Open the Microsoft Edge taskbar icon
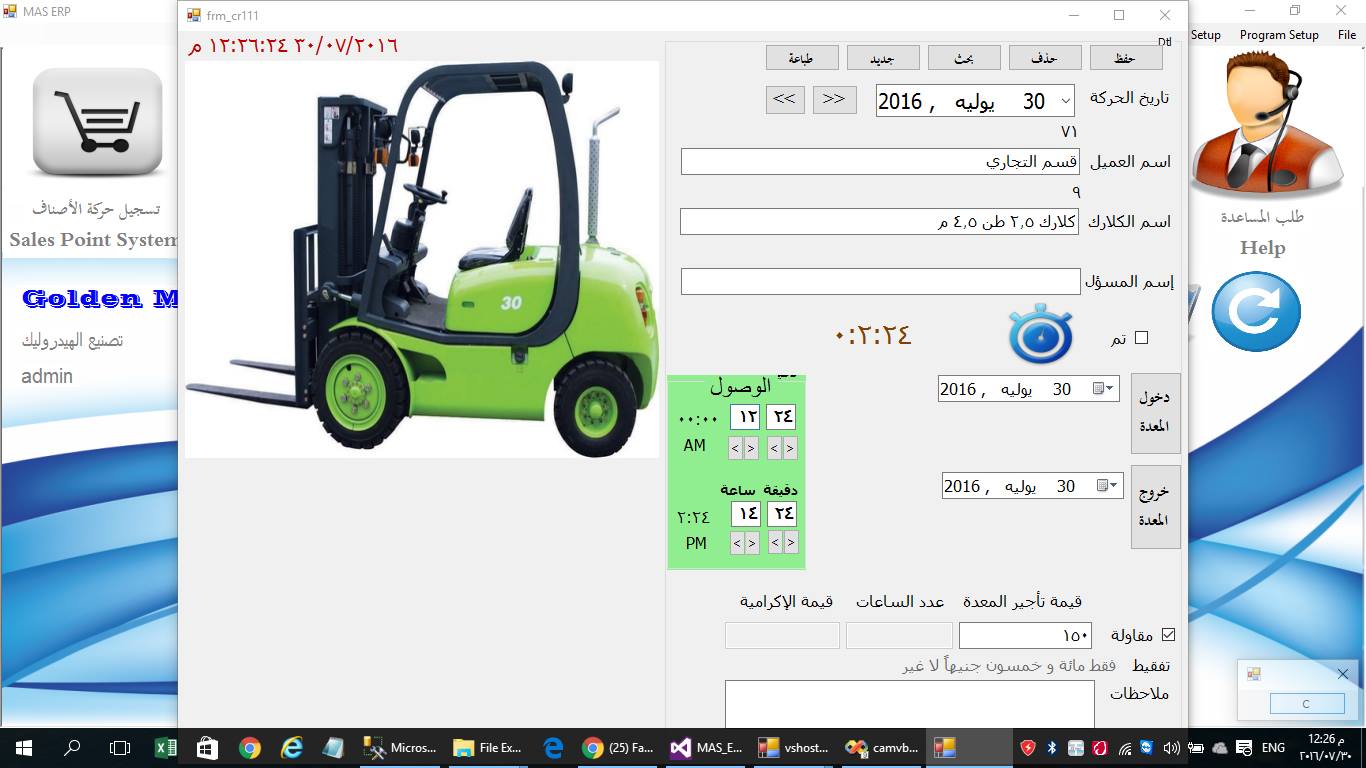Image resolution: width=1366 pixels, height=768 pixels. (553, 748)
